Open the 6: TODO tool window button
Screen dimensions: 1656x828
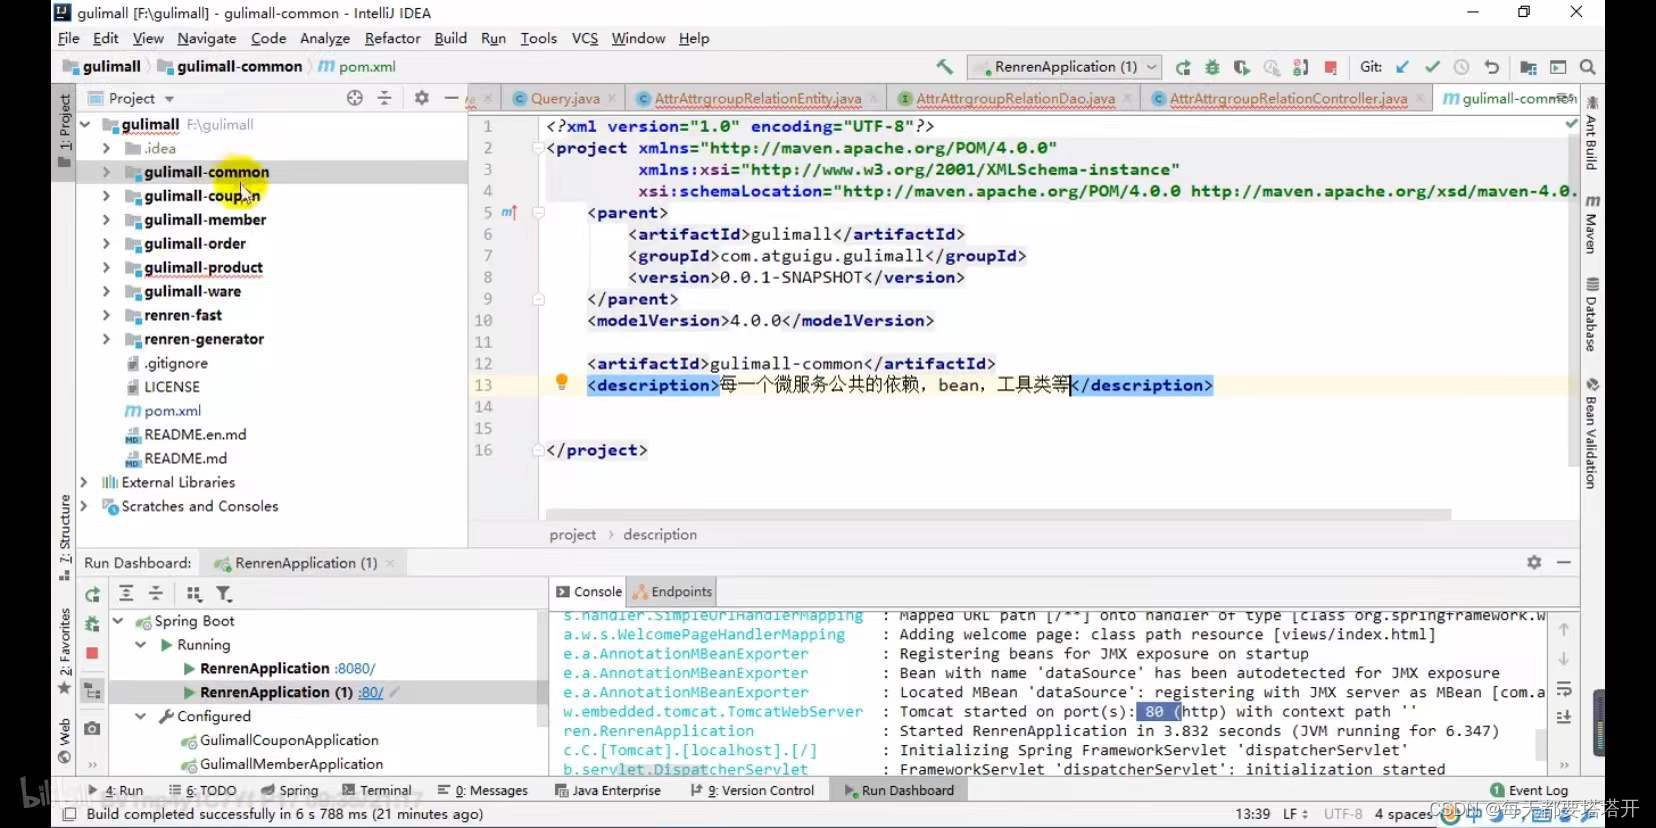[203, 790]
